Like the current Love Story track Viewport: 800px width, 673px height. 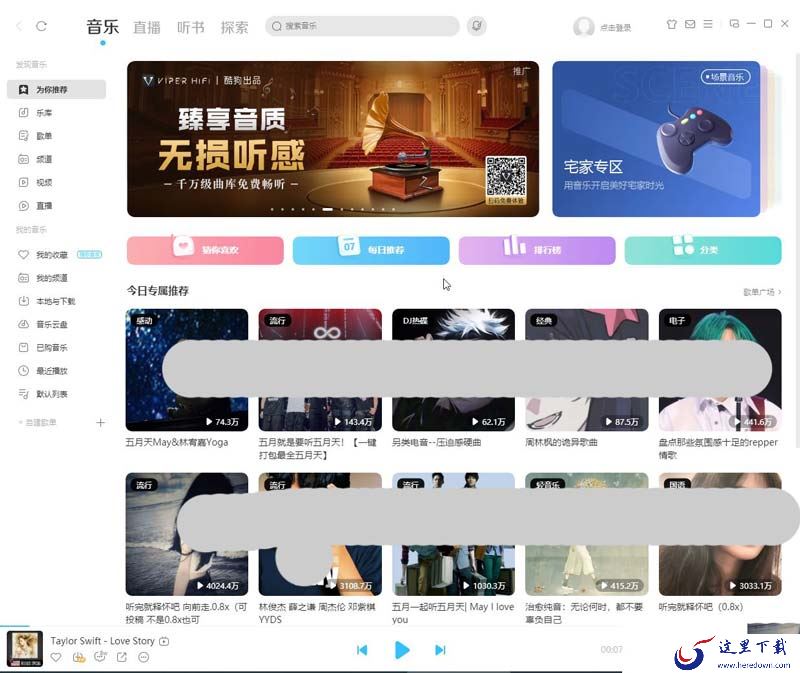pos(56,657)
